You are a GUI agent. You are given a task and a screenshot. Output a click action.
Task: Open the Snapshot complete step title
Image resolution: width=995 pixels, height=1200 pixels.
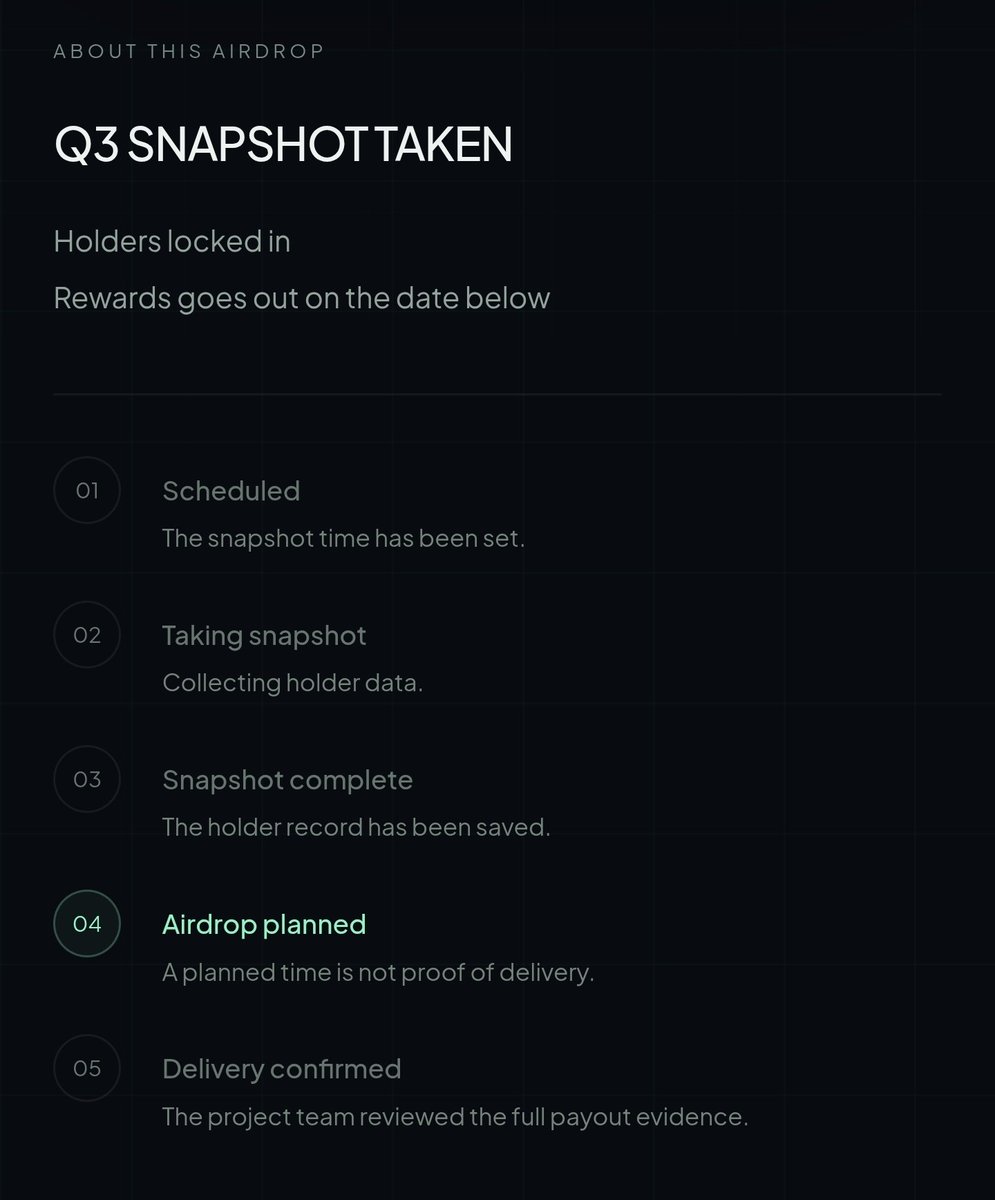287,780
